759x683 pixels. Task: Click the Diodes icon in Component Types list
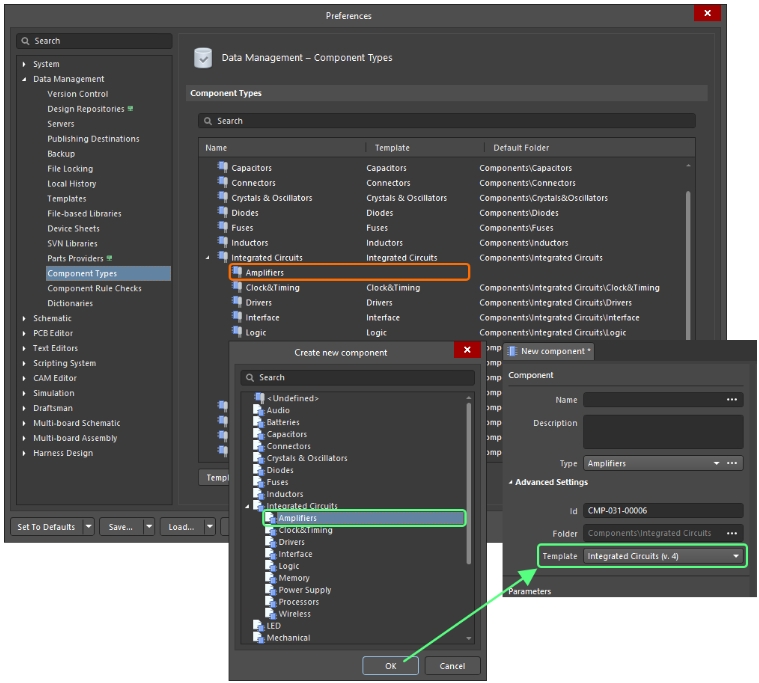223,213
